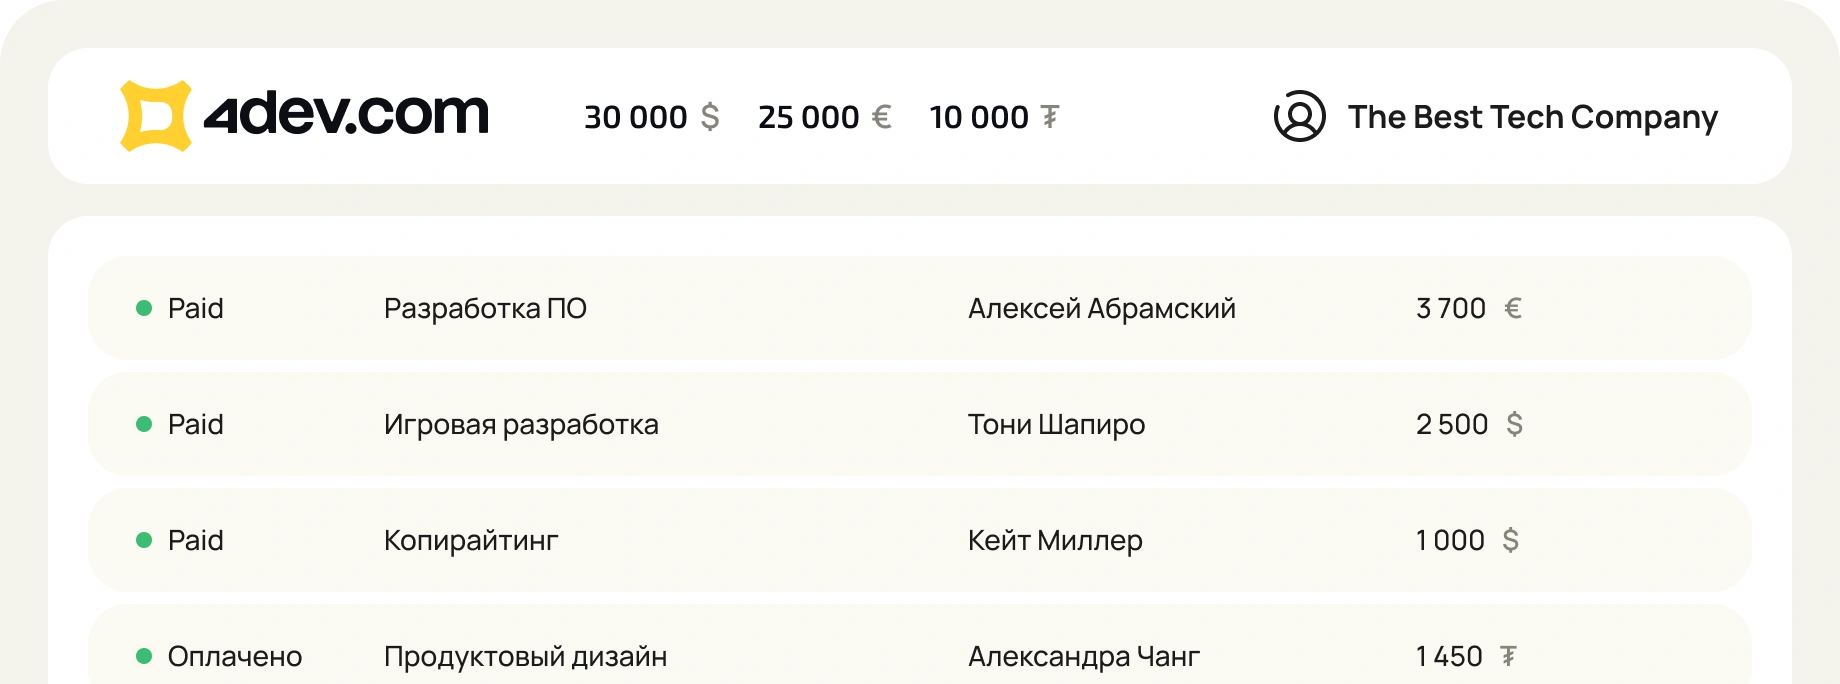Viewport: 1840px width, 684px height.
Task: Click dollar icon beside 2 500
Action: pyautogui.click(x=1514, y=424)
